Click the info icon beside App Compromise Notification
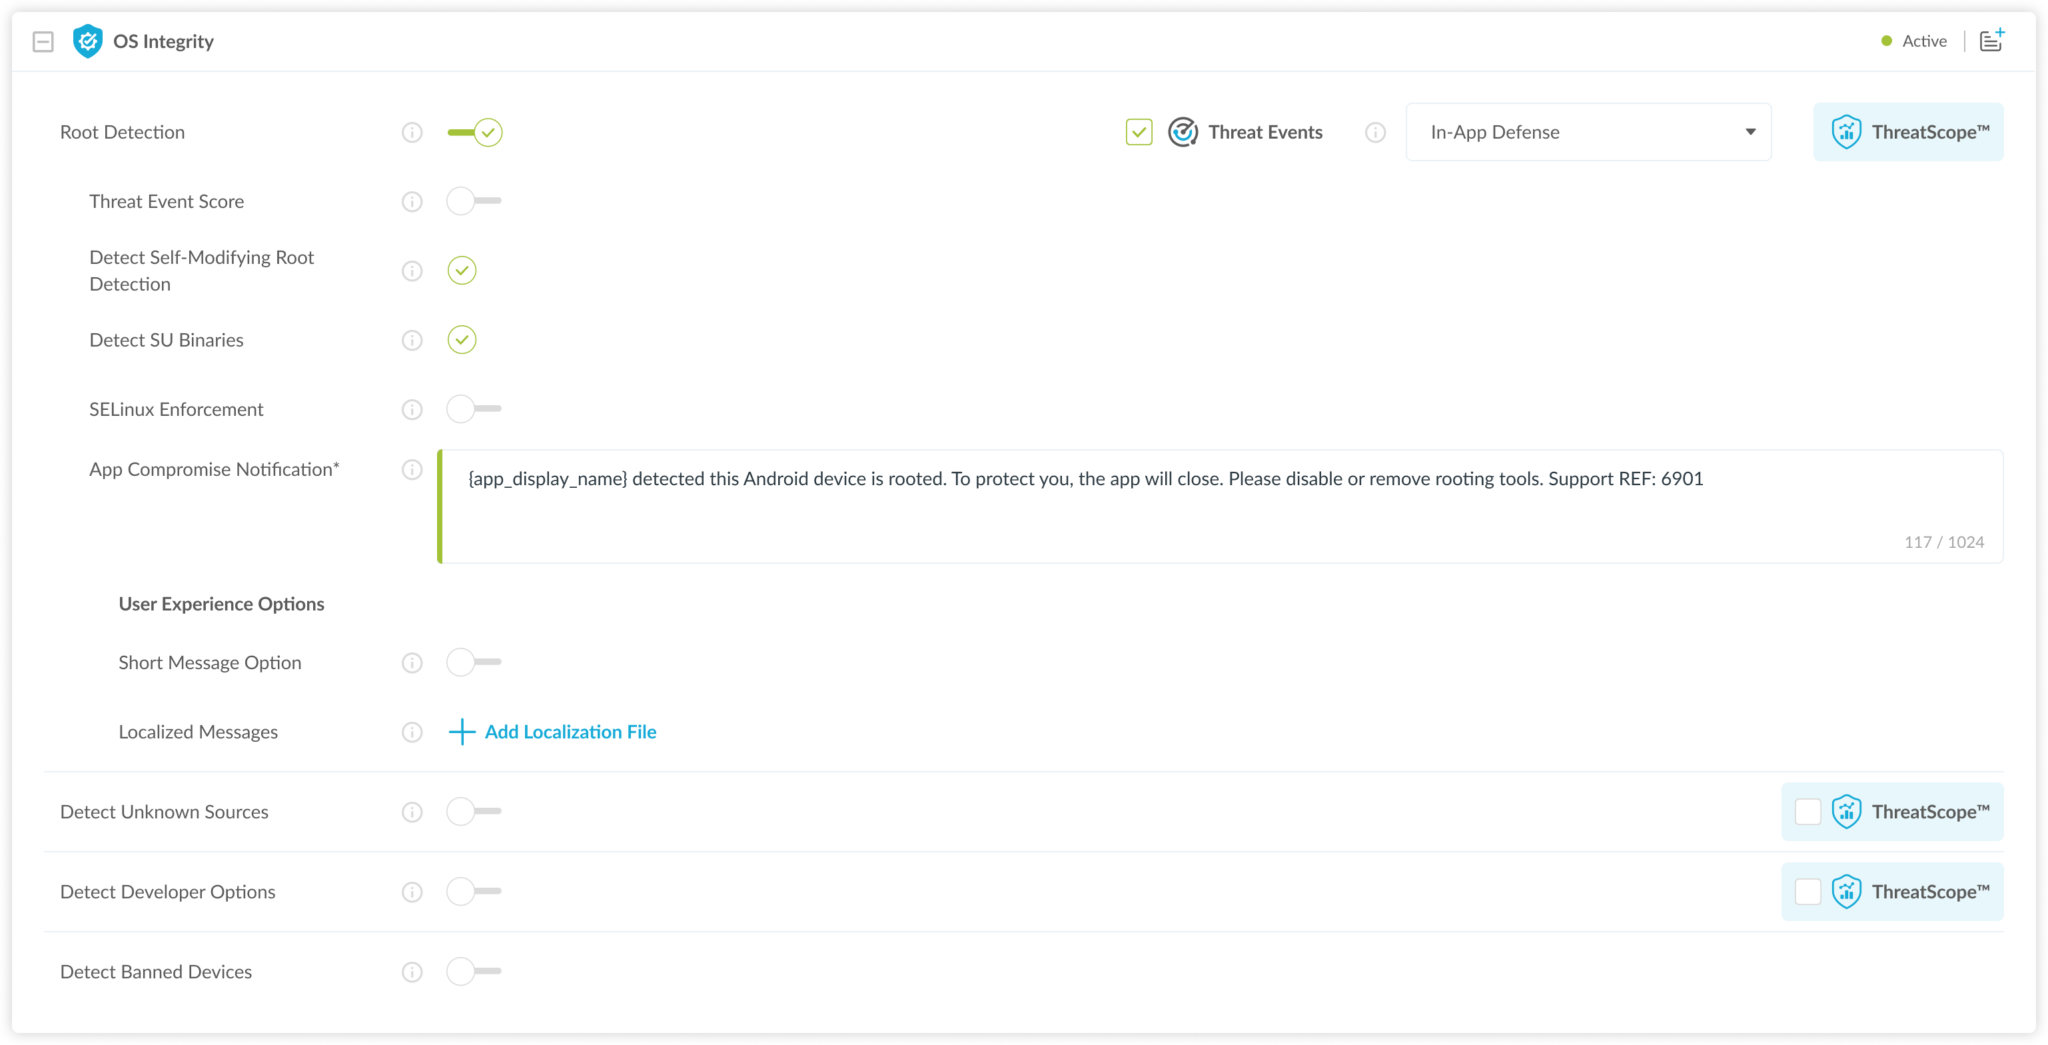The image size is (2048, 1045). pos(411,469)
